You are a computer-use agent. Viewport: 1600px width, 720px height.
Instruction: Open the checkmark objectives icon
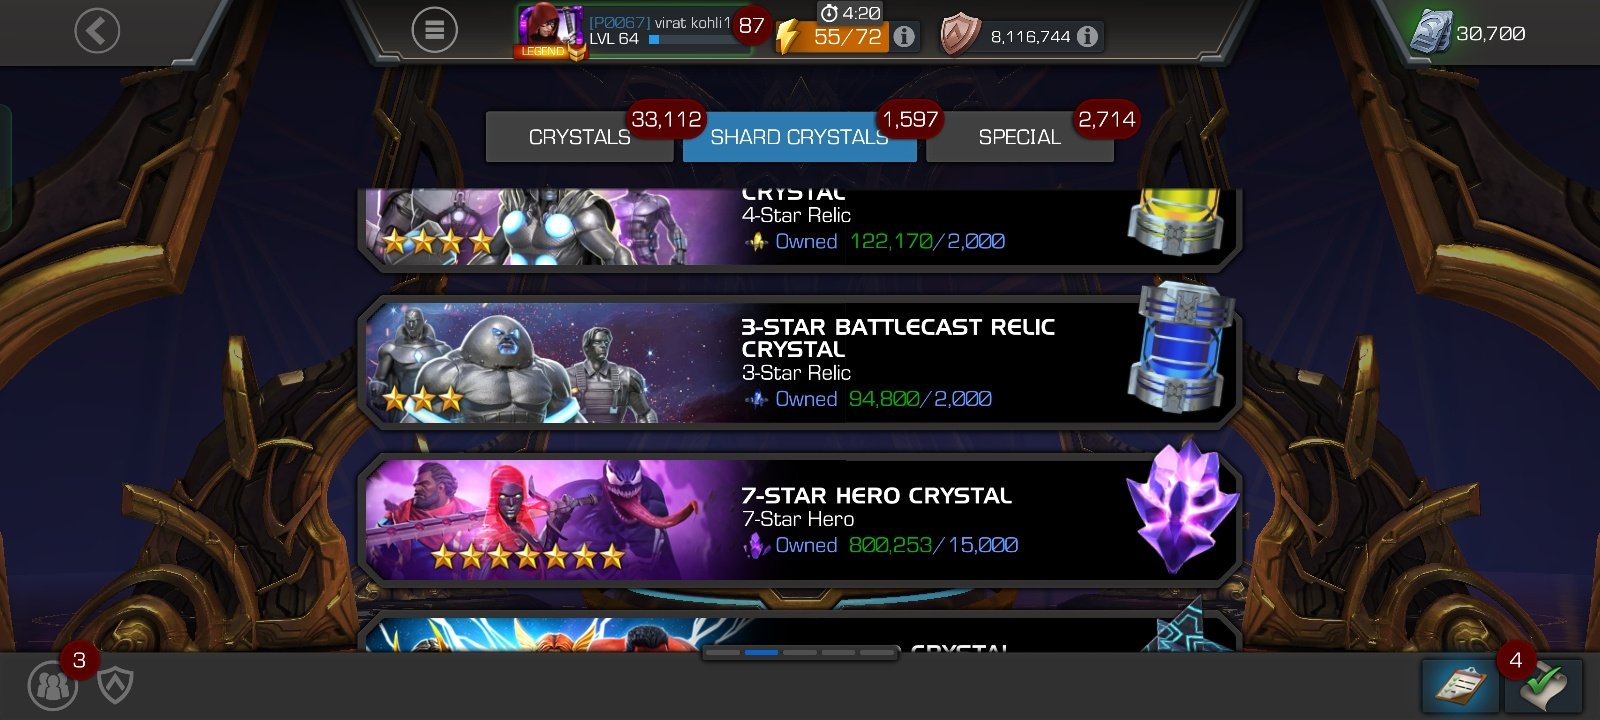pyautogui.click(x=1544, y=686)
